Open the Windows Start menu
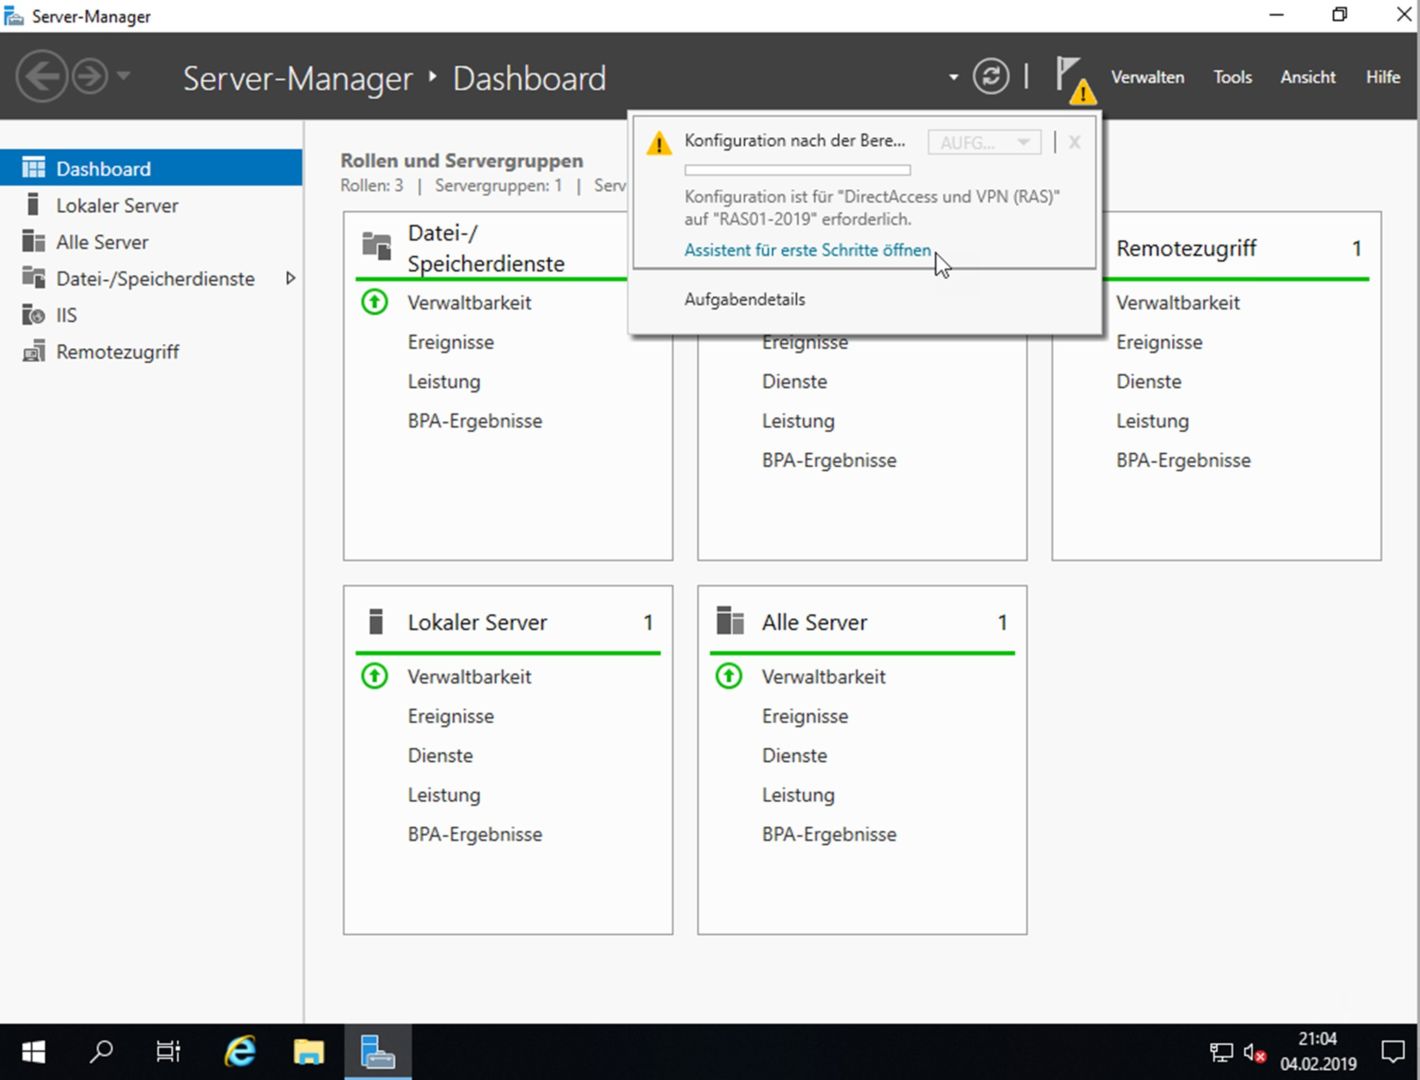This screenshot has width=1420, height=1080. coord(33,1052)
